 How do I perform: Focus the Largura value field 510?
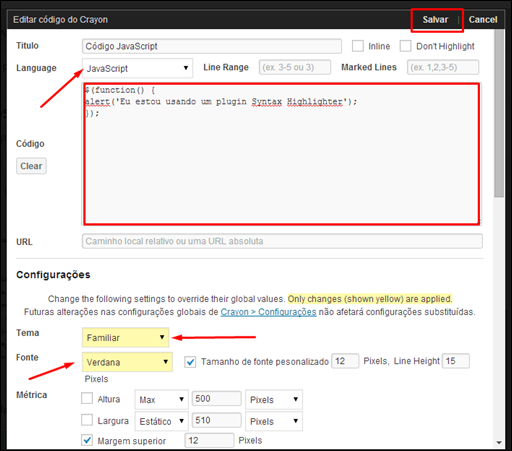(x=217, y=420)
